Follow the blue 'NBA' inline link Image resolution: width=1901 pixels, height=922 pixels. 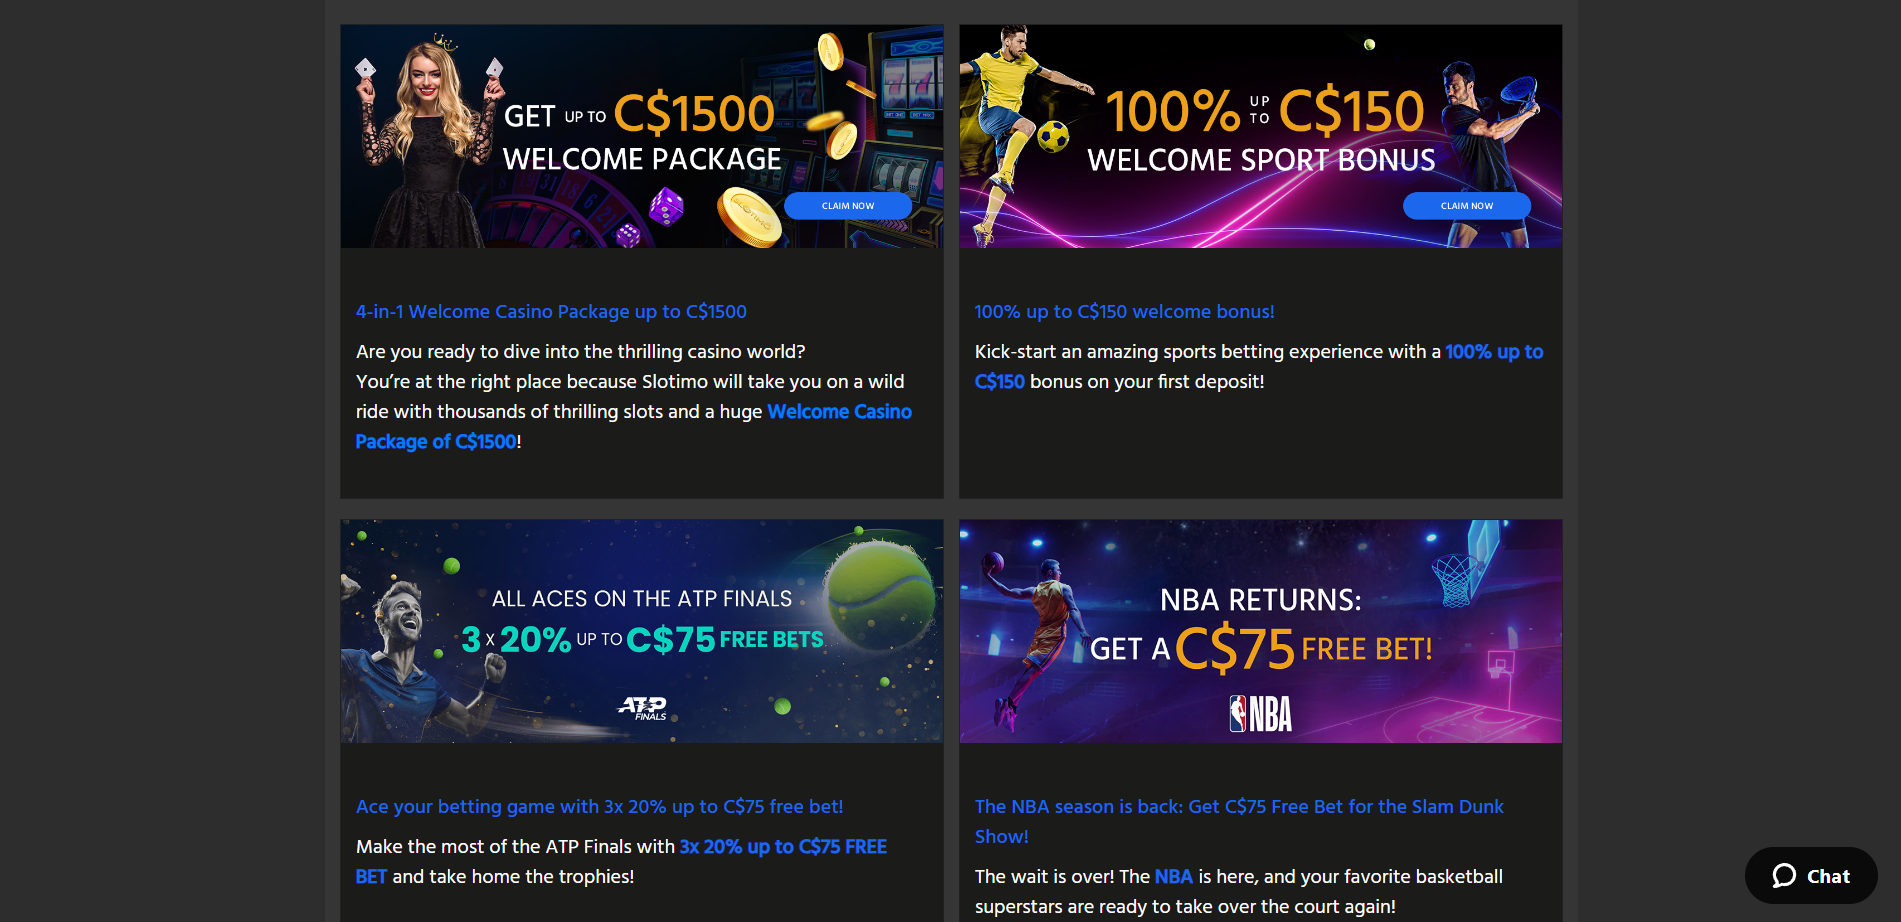(1173, 877)
